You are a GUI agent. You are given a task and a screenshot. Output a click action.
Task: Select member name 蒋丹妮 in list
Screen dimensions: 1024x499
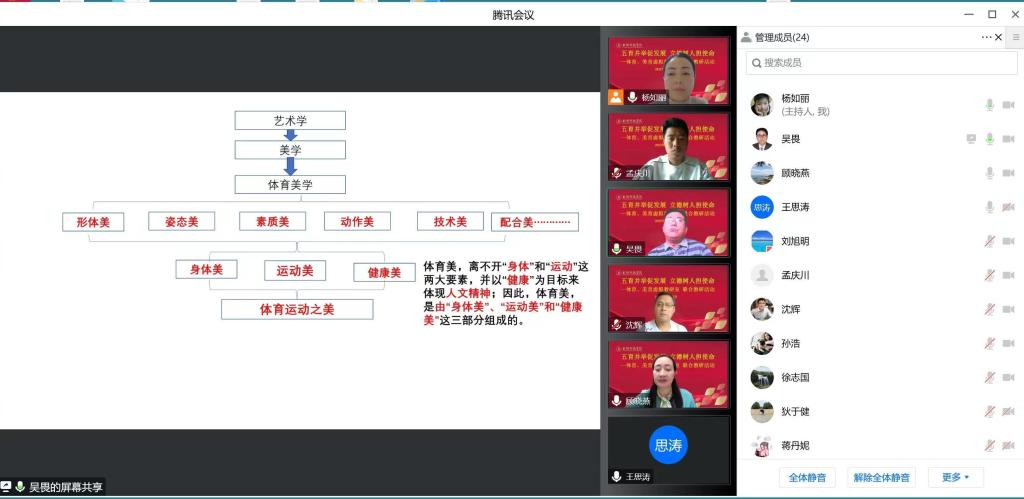coord(795,445)
